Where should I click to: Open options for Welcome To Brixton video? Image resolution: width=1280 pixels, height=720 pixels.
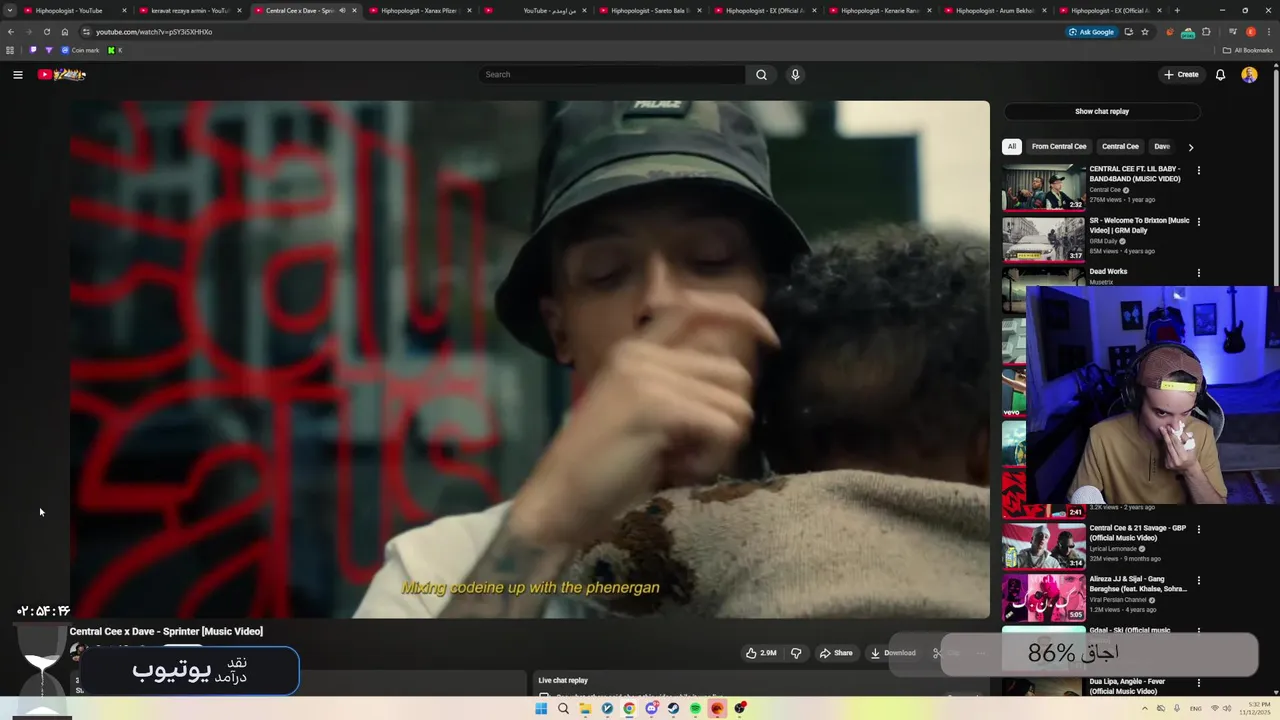click(1198, 222)
